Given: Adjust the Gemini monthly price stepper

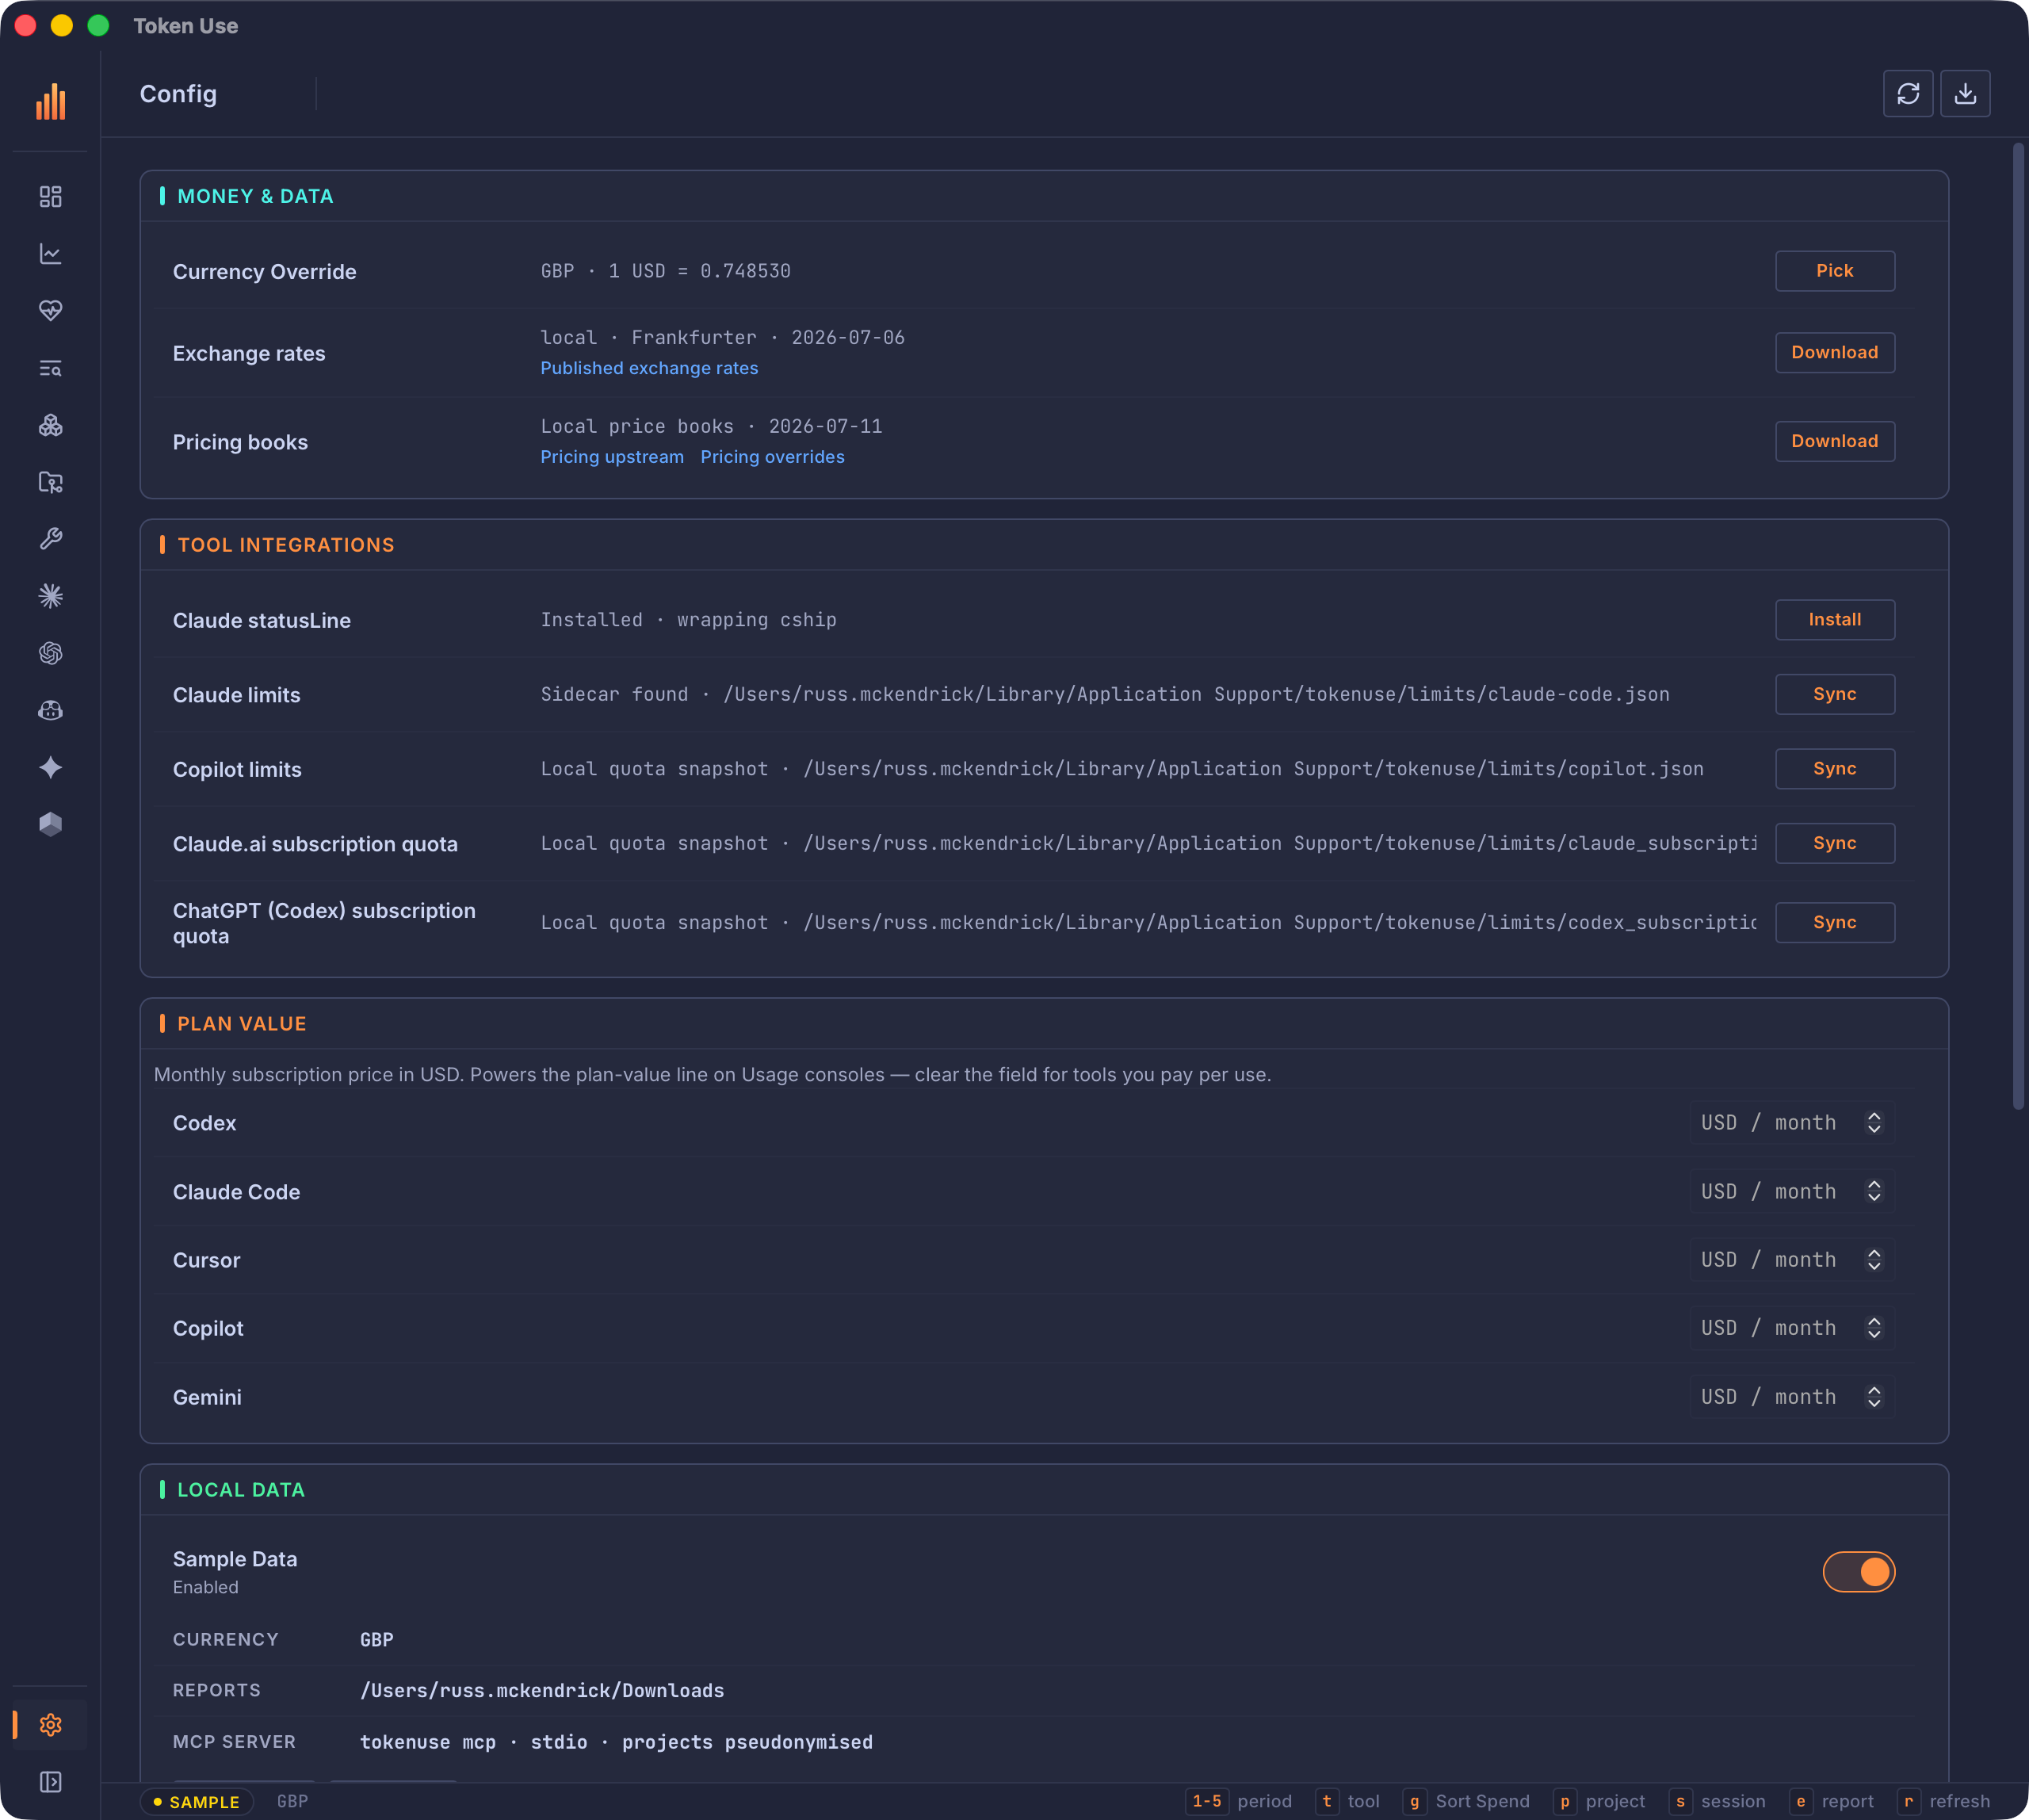Looking at the screenshot, I should point(1874,1397).
